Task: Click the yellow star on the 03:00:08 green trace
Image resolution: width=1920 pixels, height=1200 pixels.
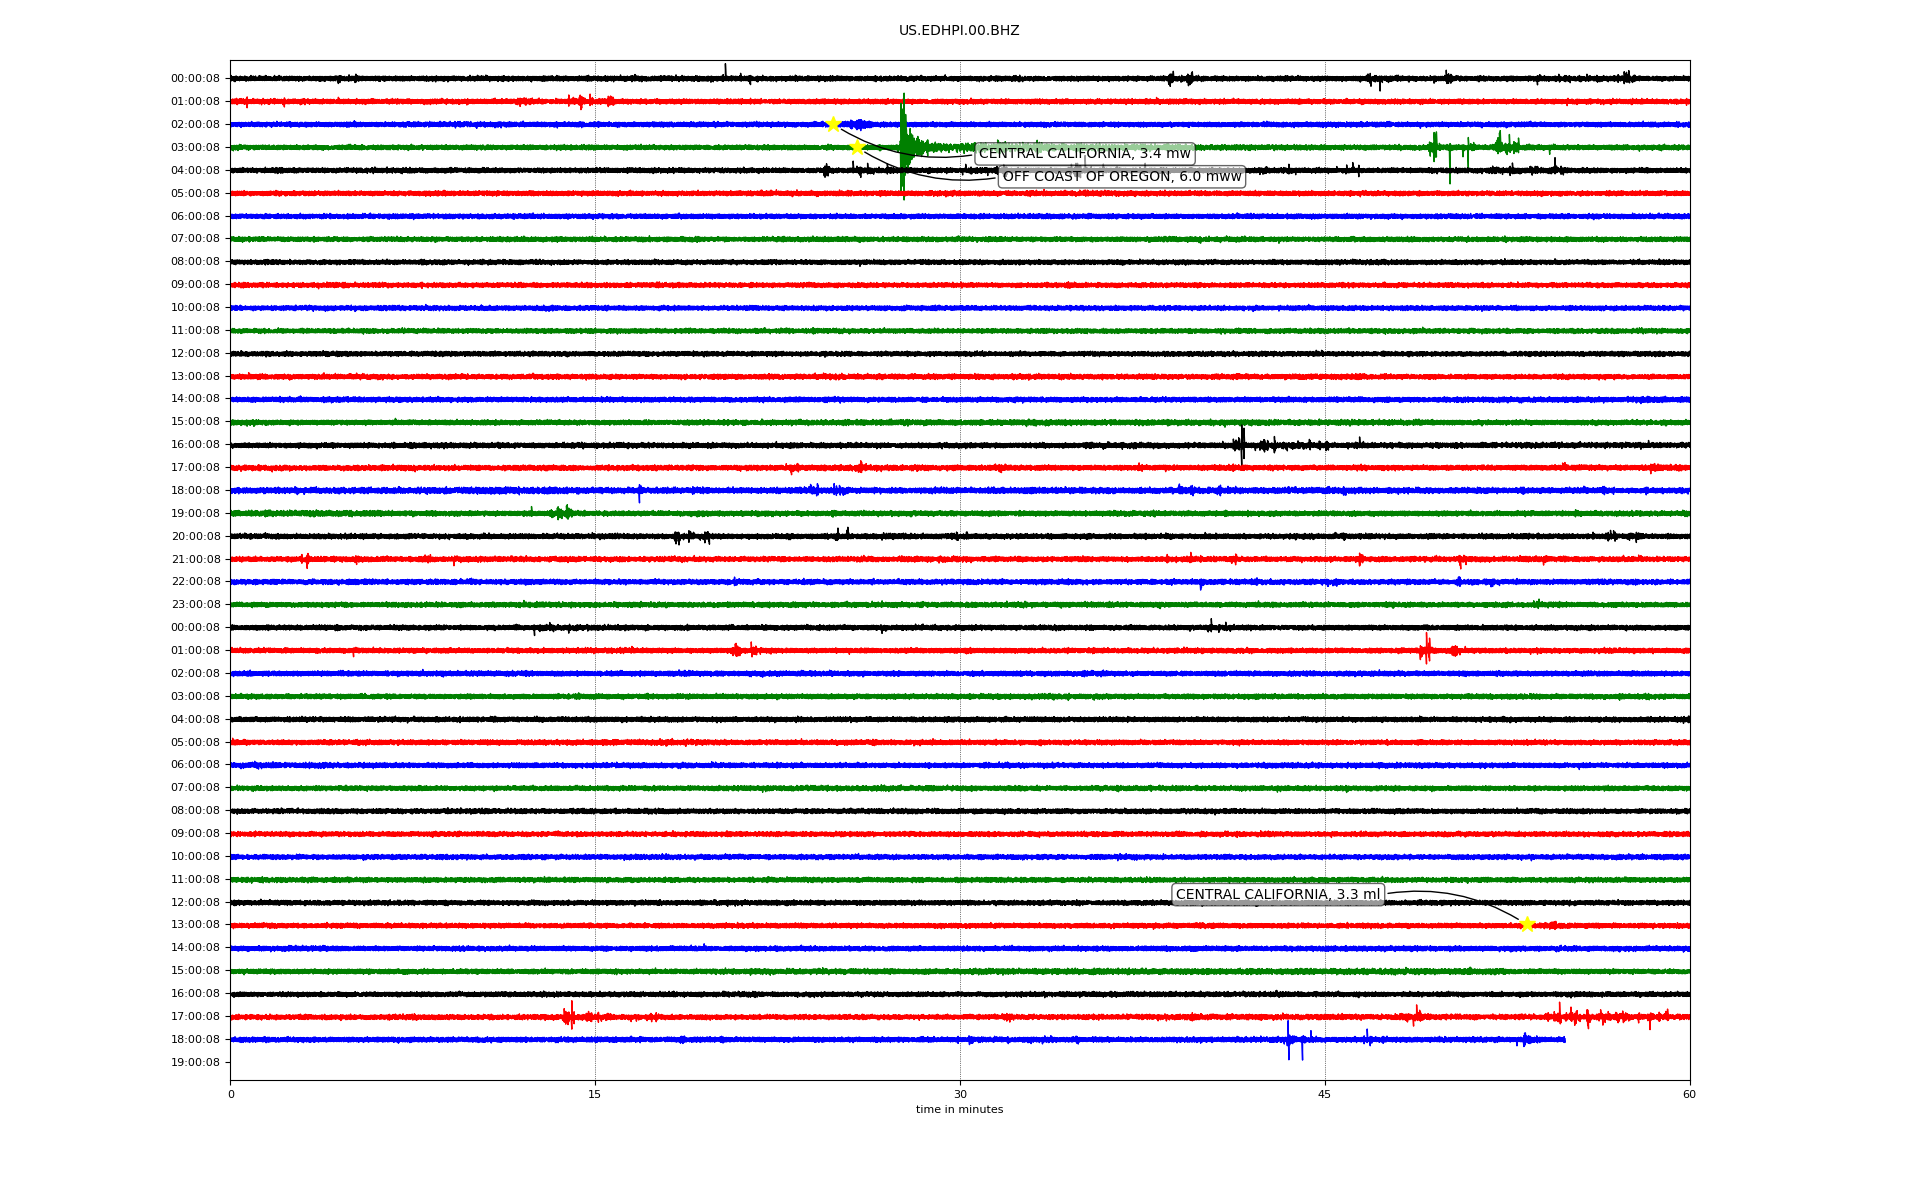Action: point(857,147)
